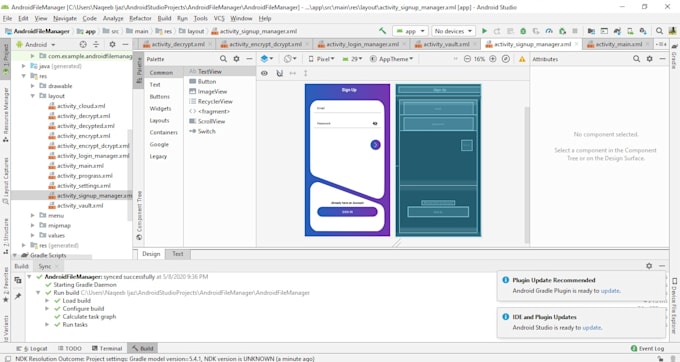The width and height of the screenshot is (680, 362).
Task: Start debugging with the green bug icon
Action: click(523, 31)
